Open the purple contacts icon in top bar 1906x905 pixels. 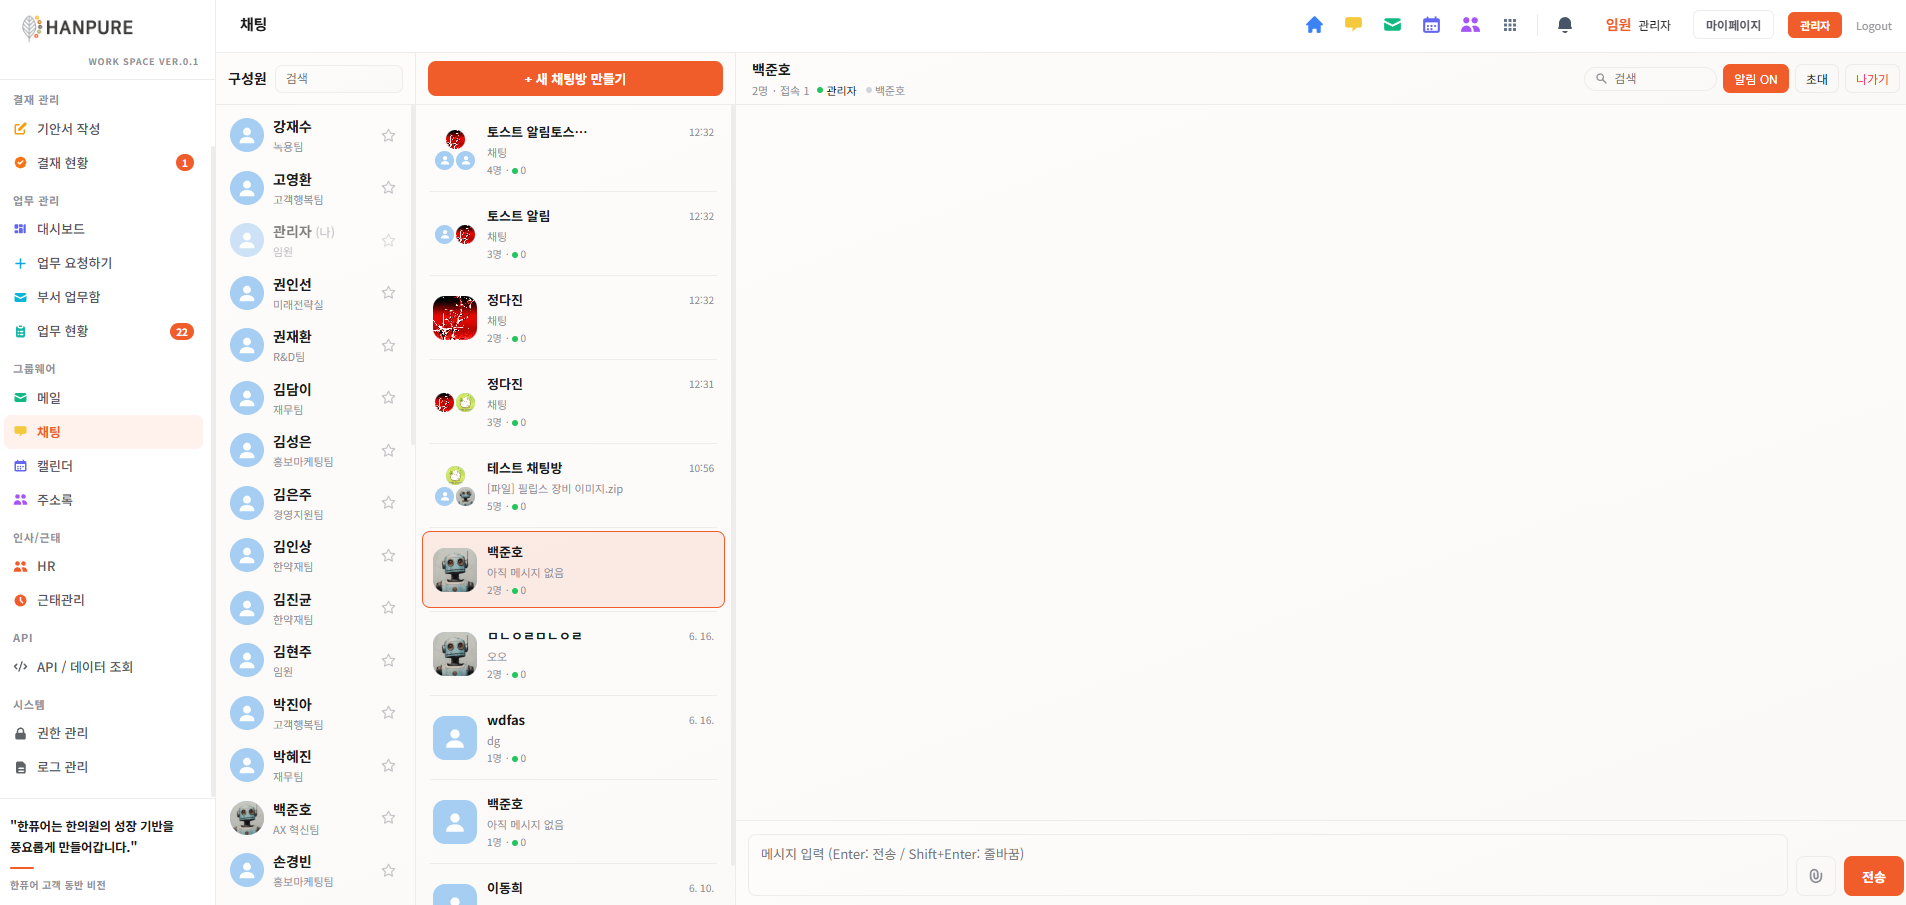click(1470, 25)
